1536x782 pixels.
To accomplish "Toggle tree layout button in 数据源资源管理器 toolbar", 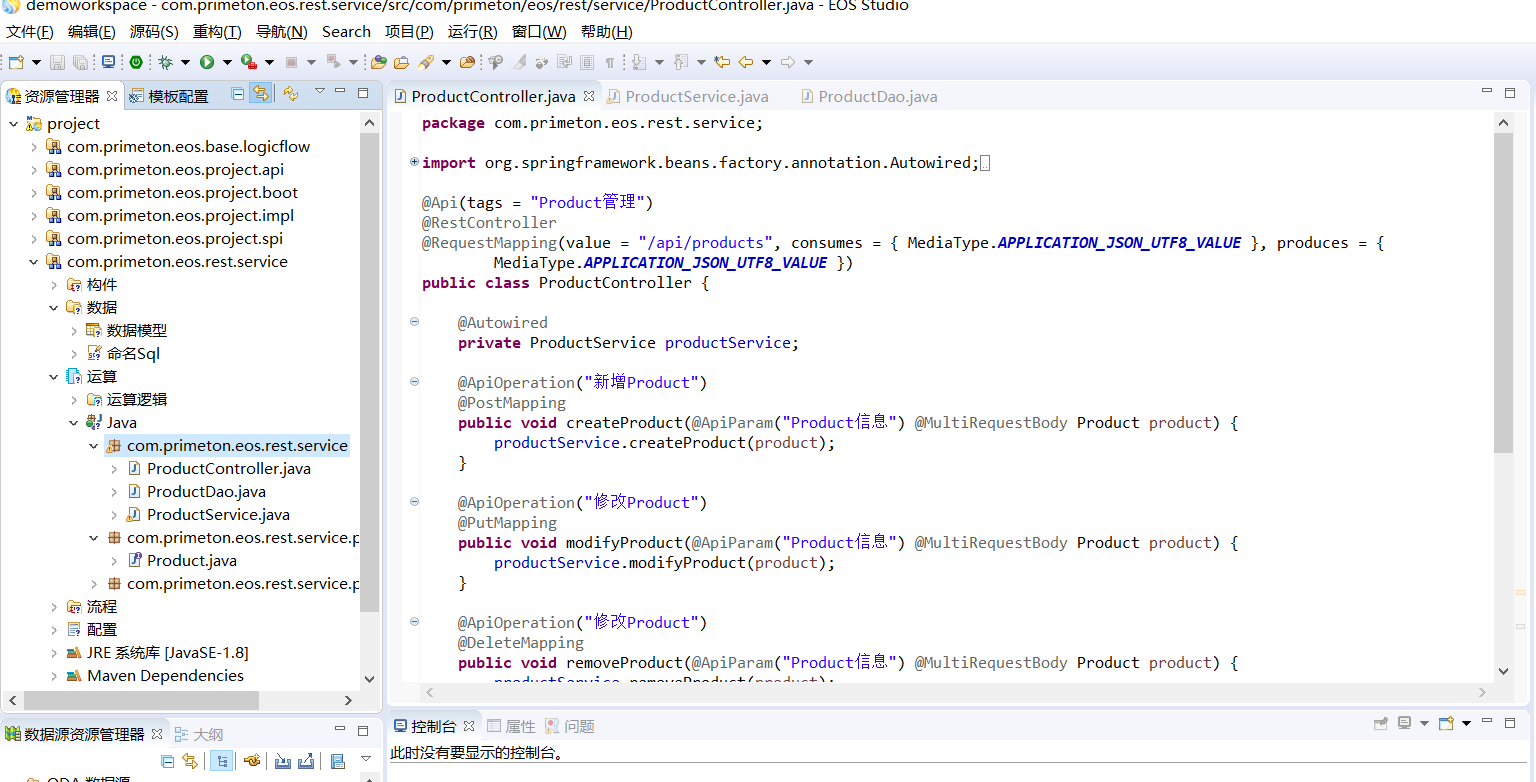I will (221, 761).
